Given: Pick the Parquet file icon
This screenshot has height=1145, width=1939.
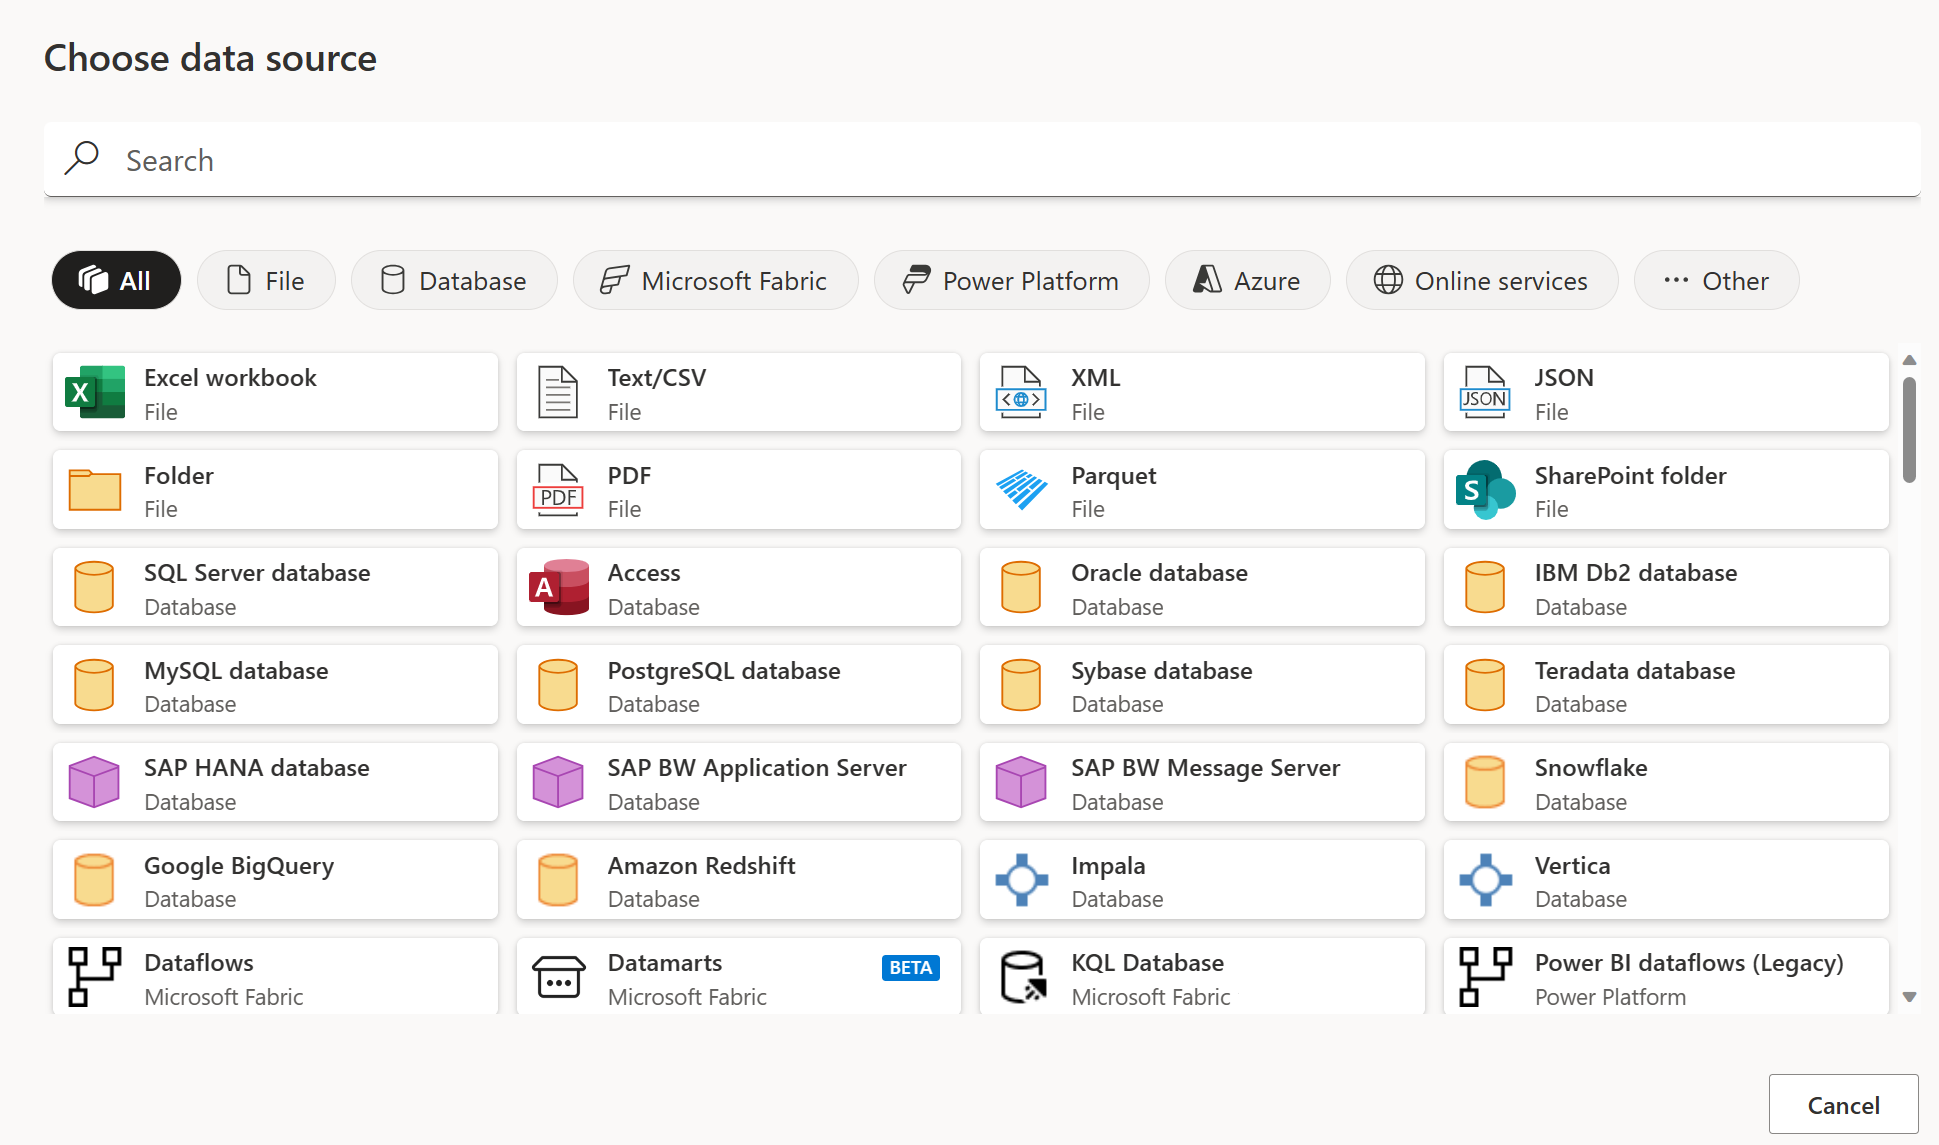Looking at the screenshot, I should (x=1021, y=490).
